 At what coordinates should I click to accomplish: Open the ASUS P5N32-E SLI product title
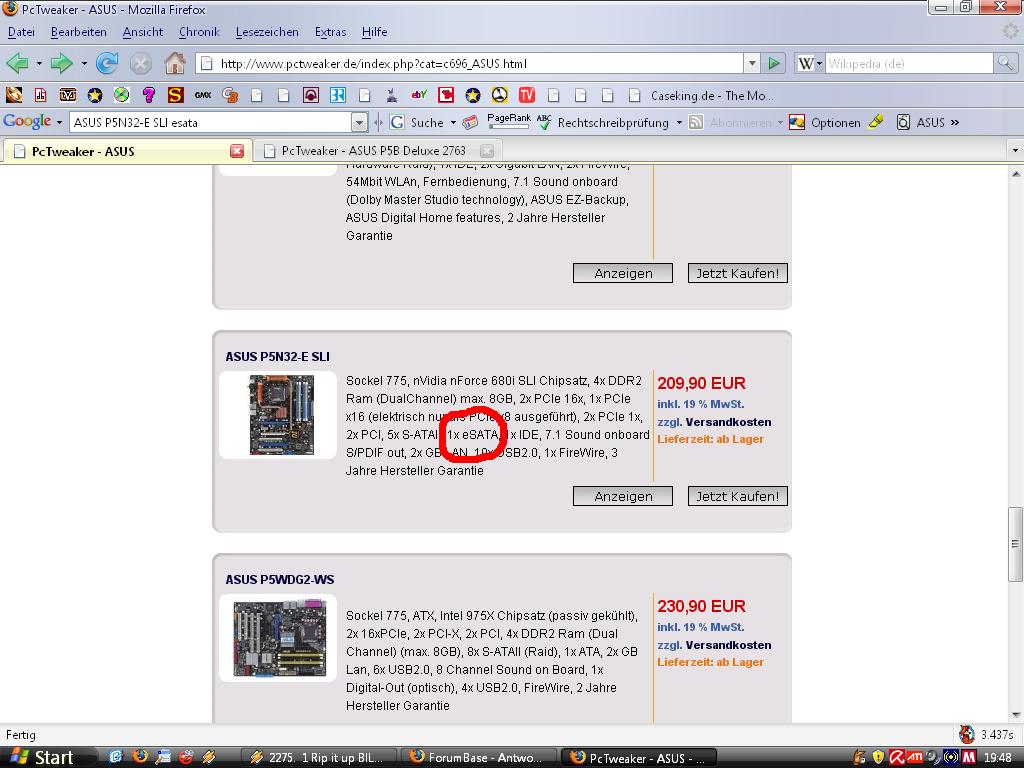click(278, 357)
